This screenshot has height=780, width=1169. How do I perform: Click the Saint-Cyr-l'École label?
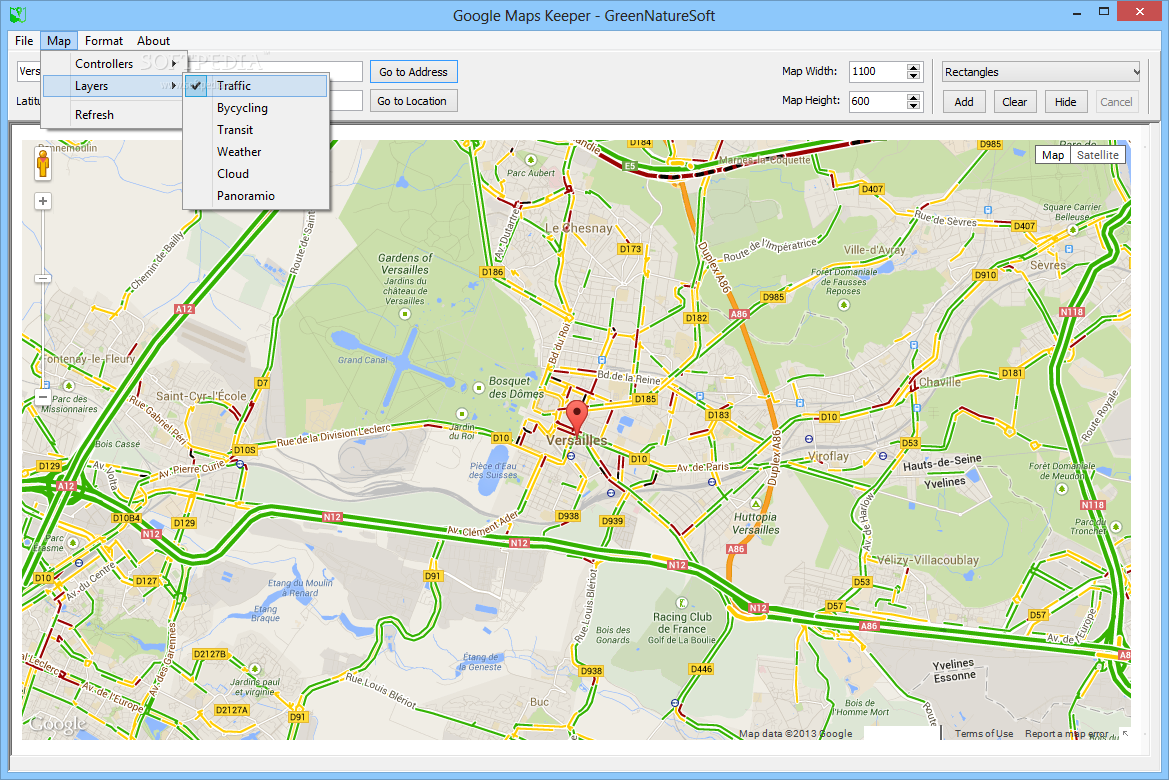click(201, 396)
